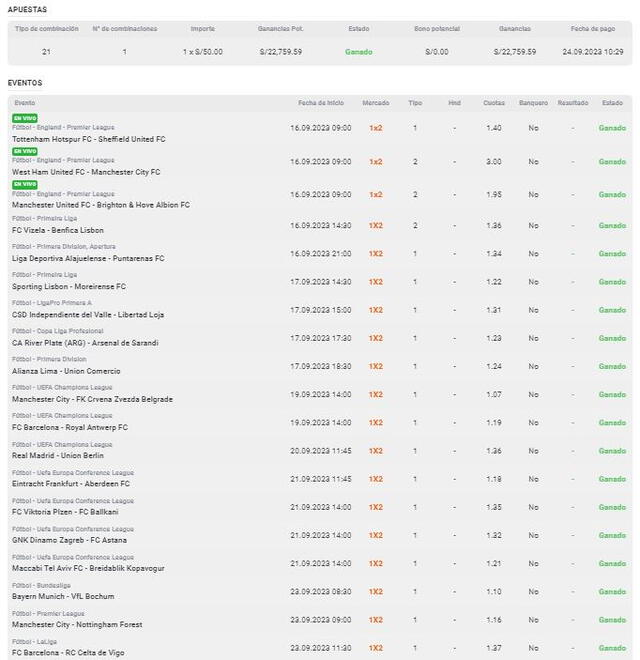Click the Evento column header
The width and height of the screenshot is (640, 660).
[25, 103]
